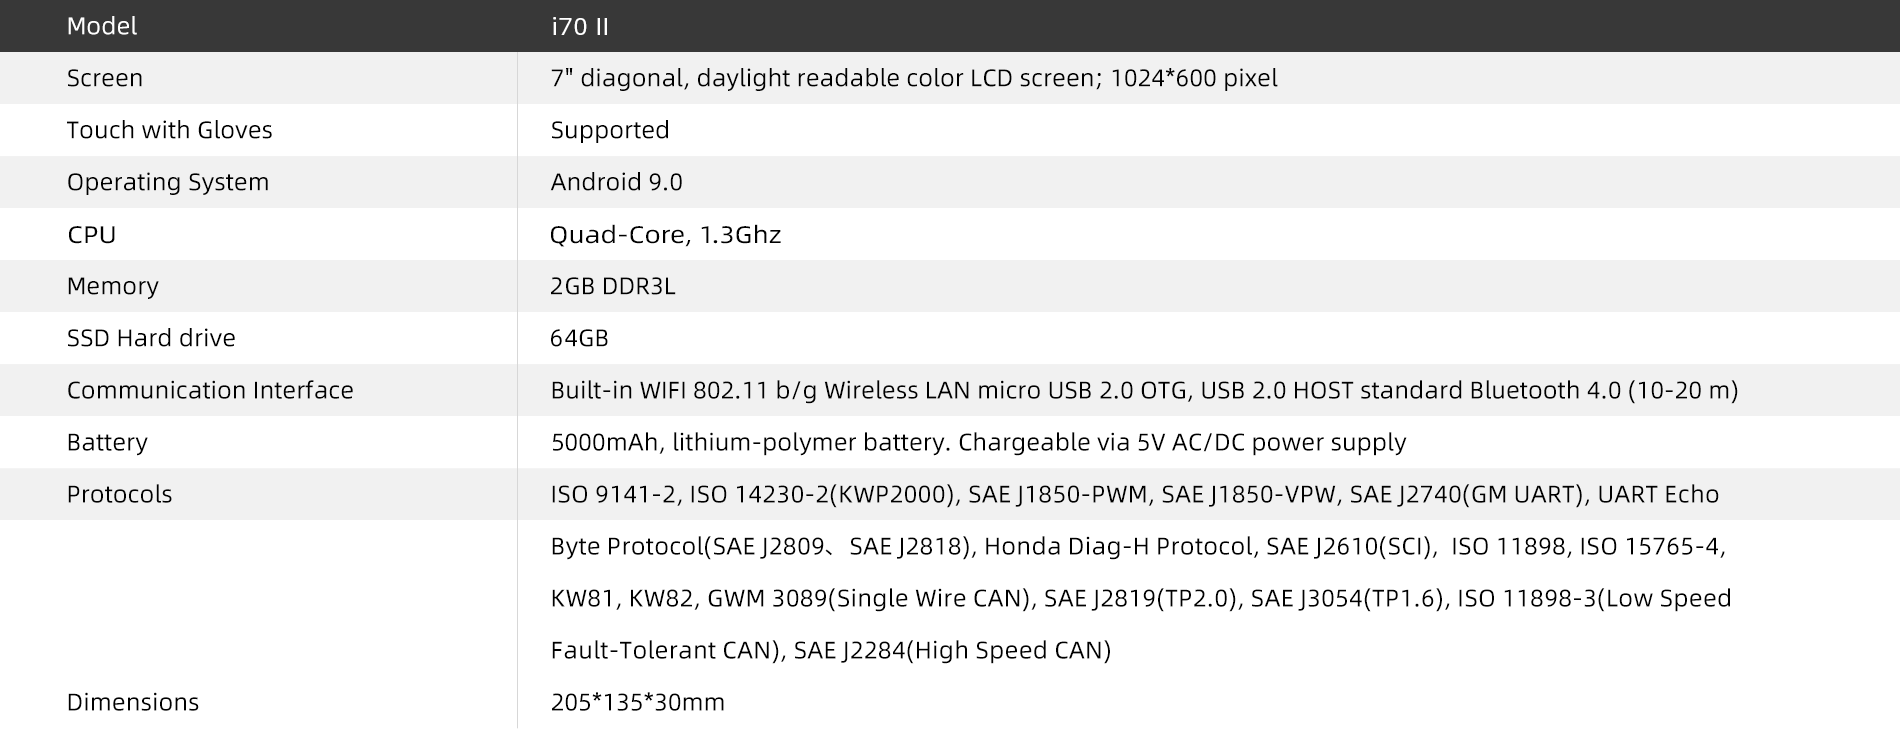Click the CPU row label
1900x729 pixels.
coord(92,234)
